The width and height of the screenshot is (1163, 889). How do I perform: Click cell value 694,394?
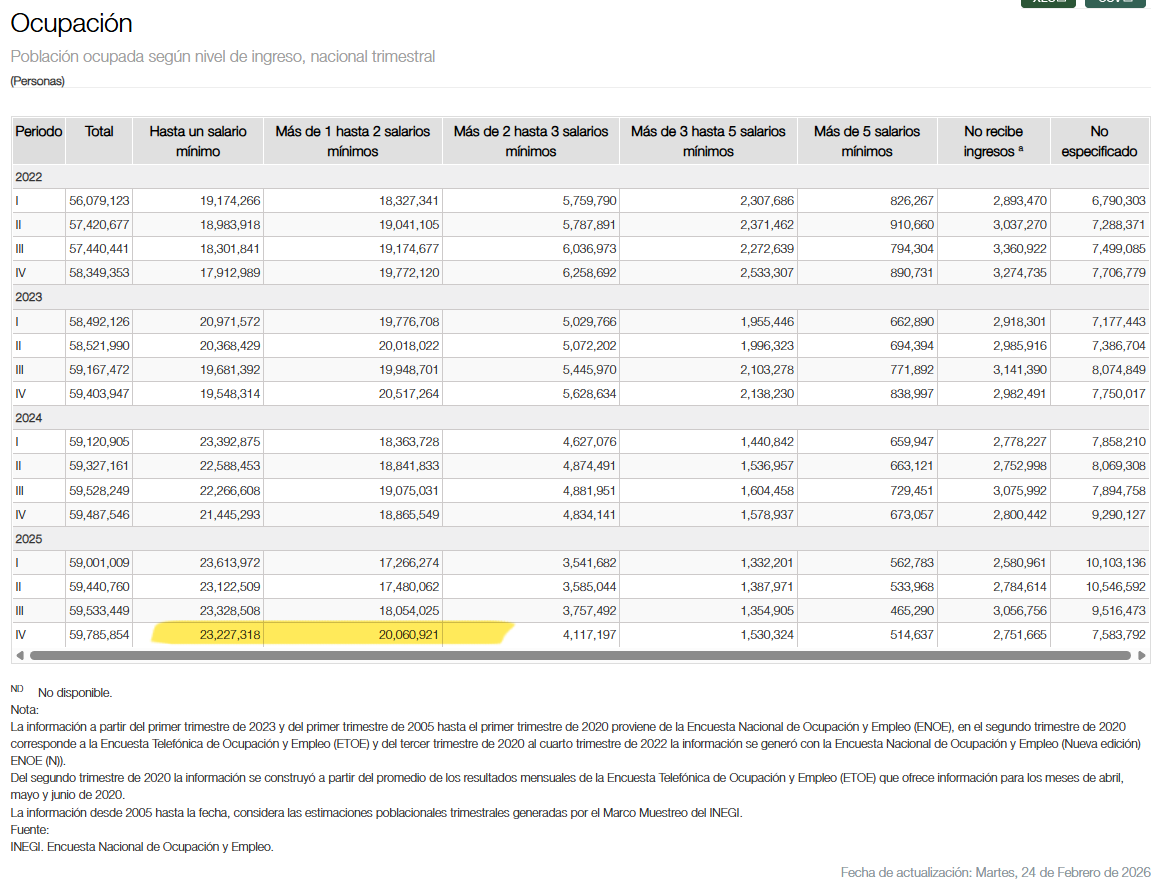(x=912, y=346)
